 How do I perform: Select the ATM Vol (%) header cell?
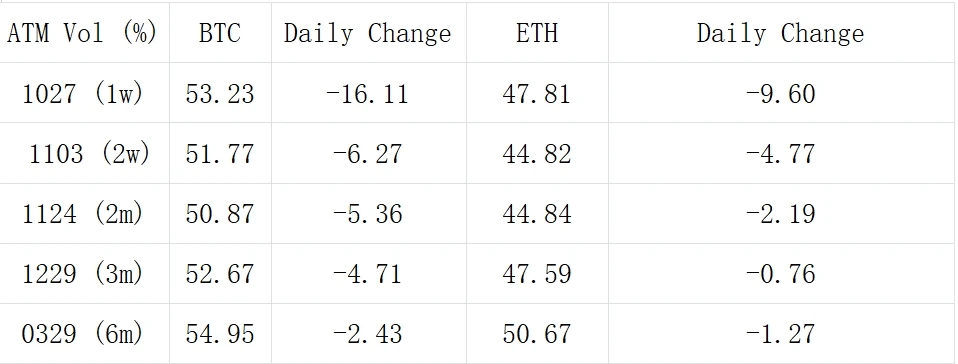tap(82, 32)
